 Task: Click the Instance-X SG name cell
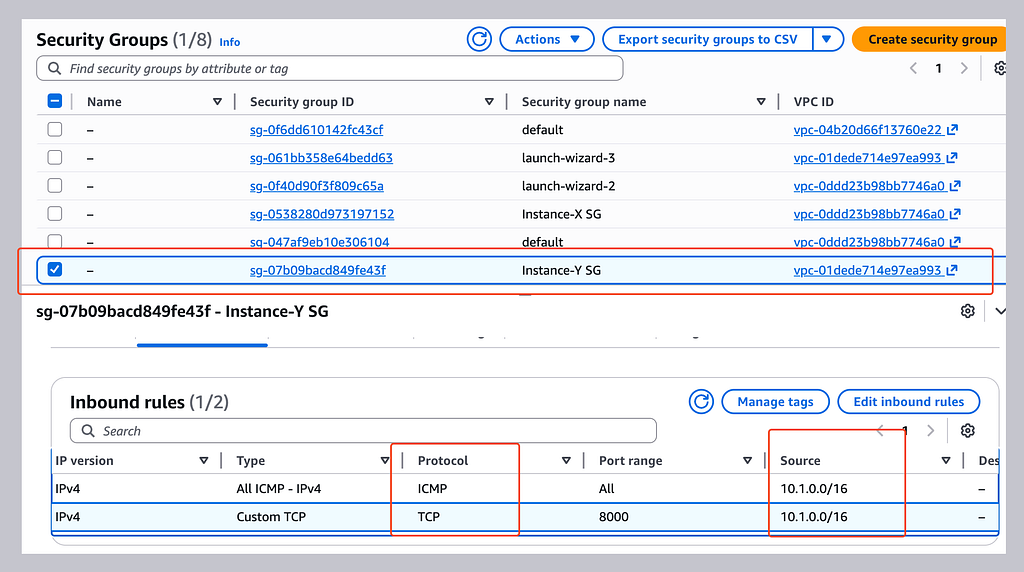click(561, 214)
